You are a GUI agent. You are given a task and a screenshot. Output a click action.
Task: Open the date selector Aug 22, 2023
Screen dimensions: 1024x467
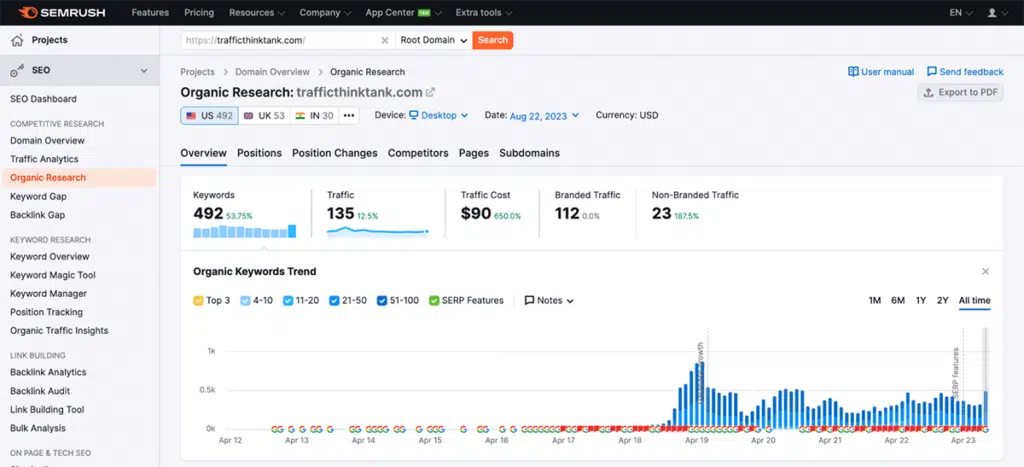(545, 116)
